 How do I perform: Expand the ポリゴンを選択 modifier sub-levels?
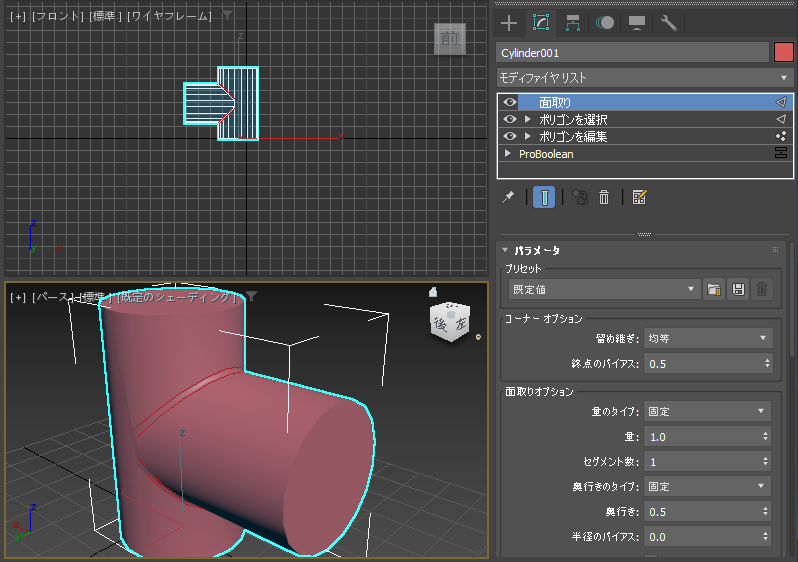click(x=528, y=119)
